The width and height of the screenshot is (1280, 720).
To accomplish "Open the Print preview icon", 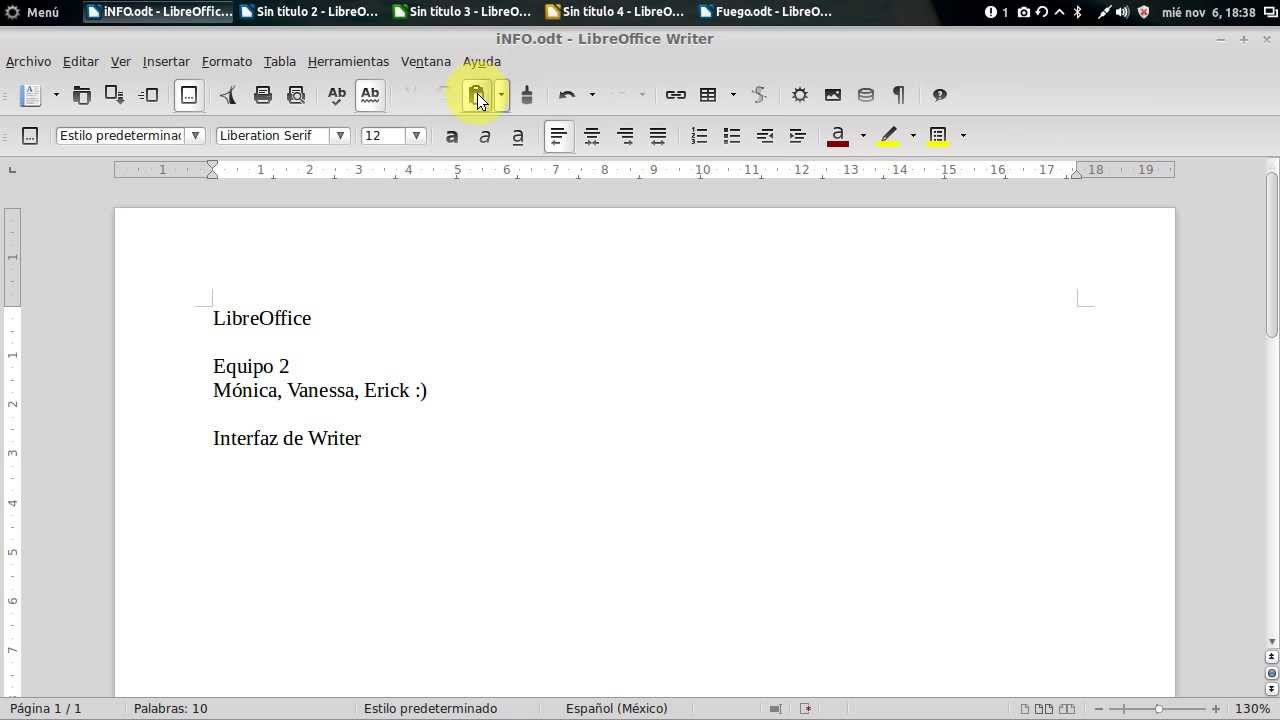I will click(296, 95).
